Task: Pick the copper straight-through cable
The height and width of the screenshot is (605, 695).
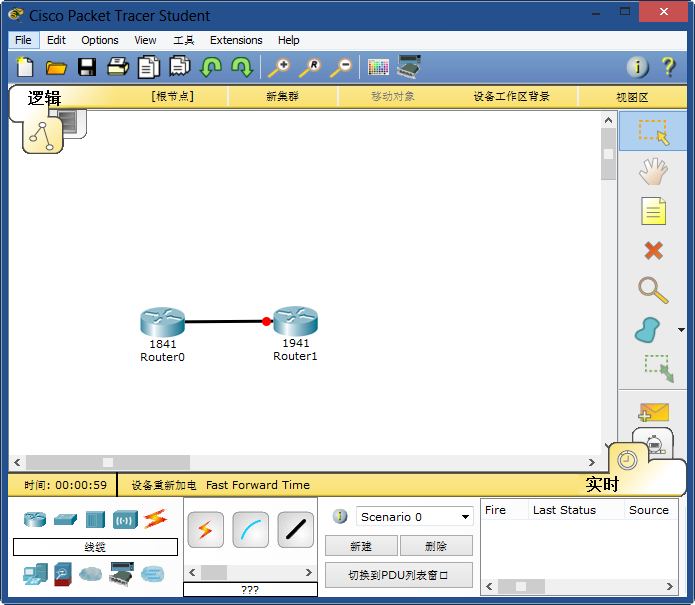Action: (x=296, y=530)
